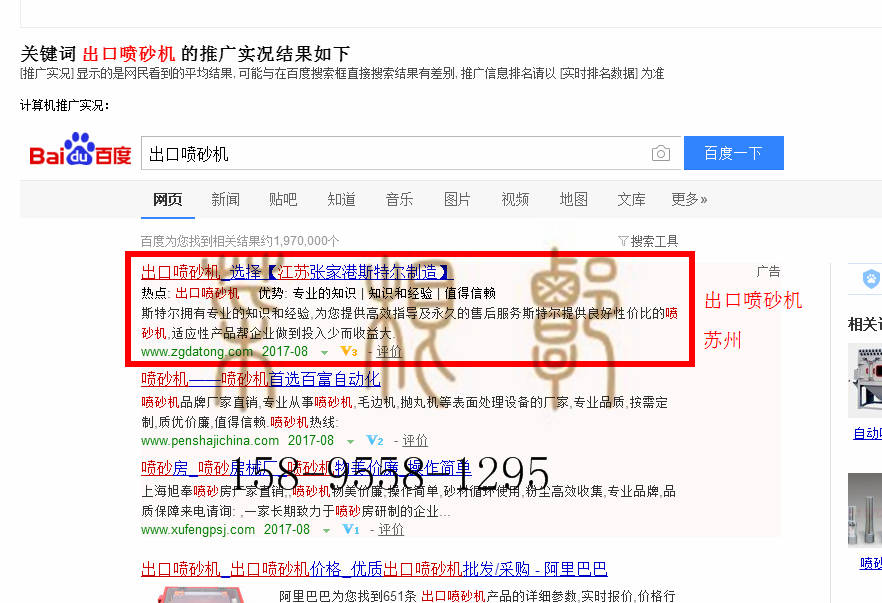Expand dropdown arrow next to www.zgdatong.com
The height and width of the screenshot is (603, 882).
pos(325,353)
